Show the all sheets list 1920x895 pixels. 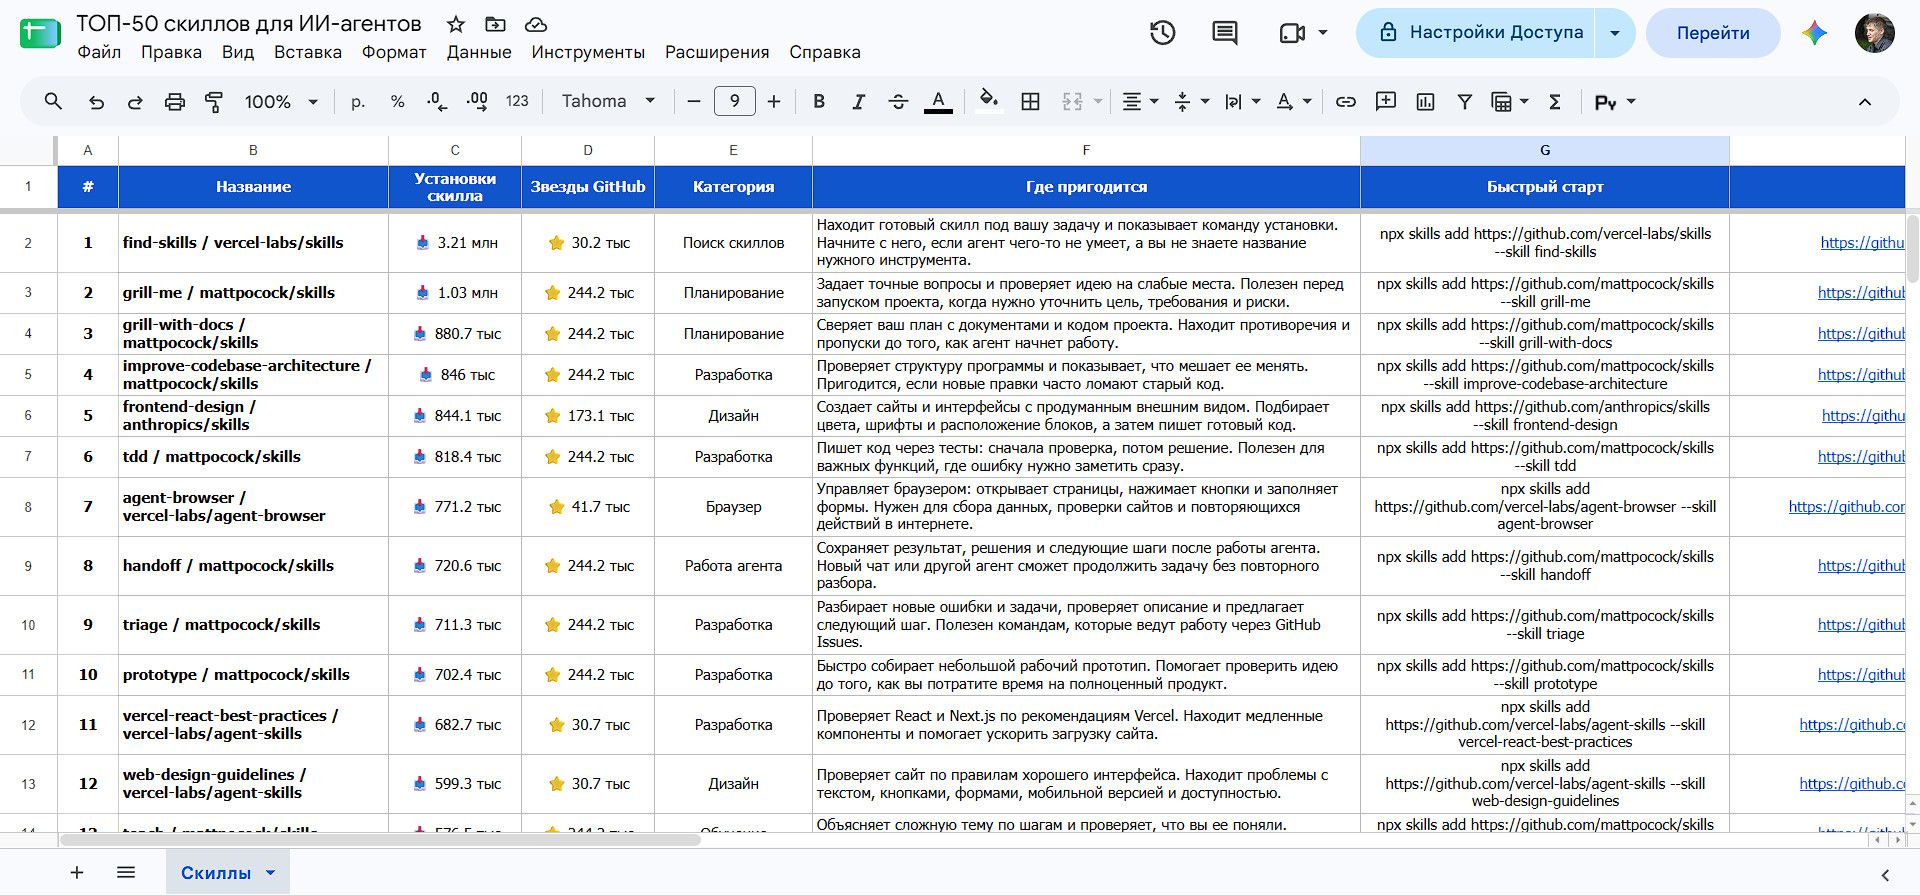[126, 873]
